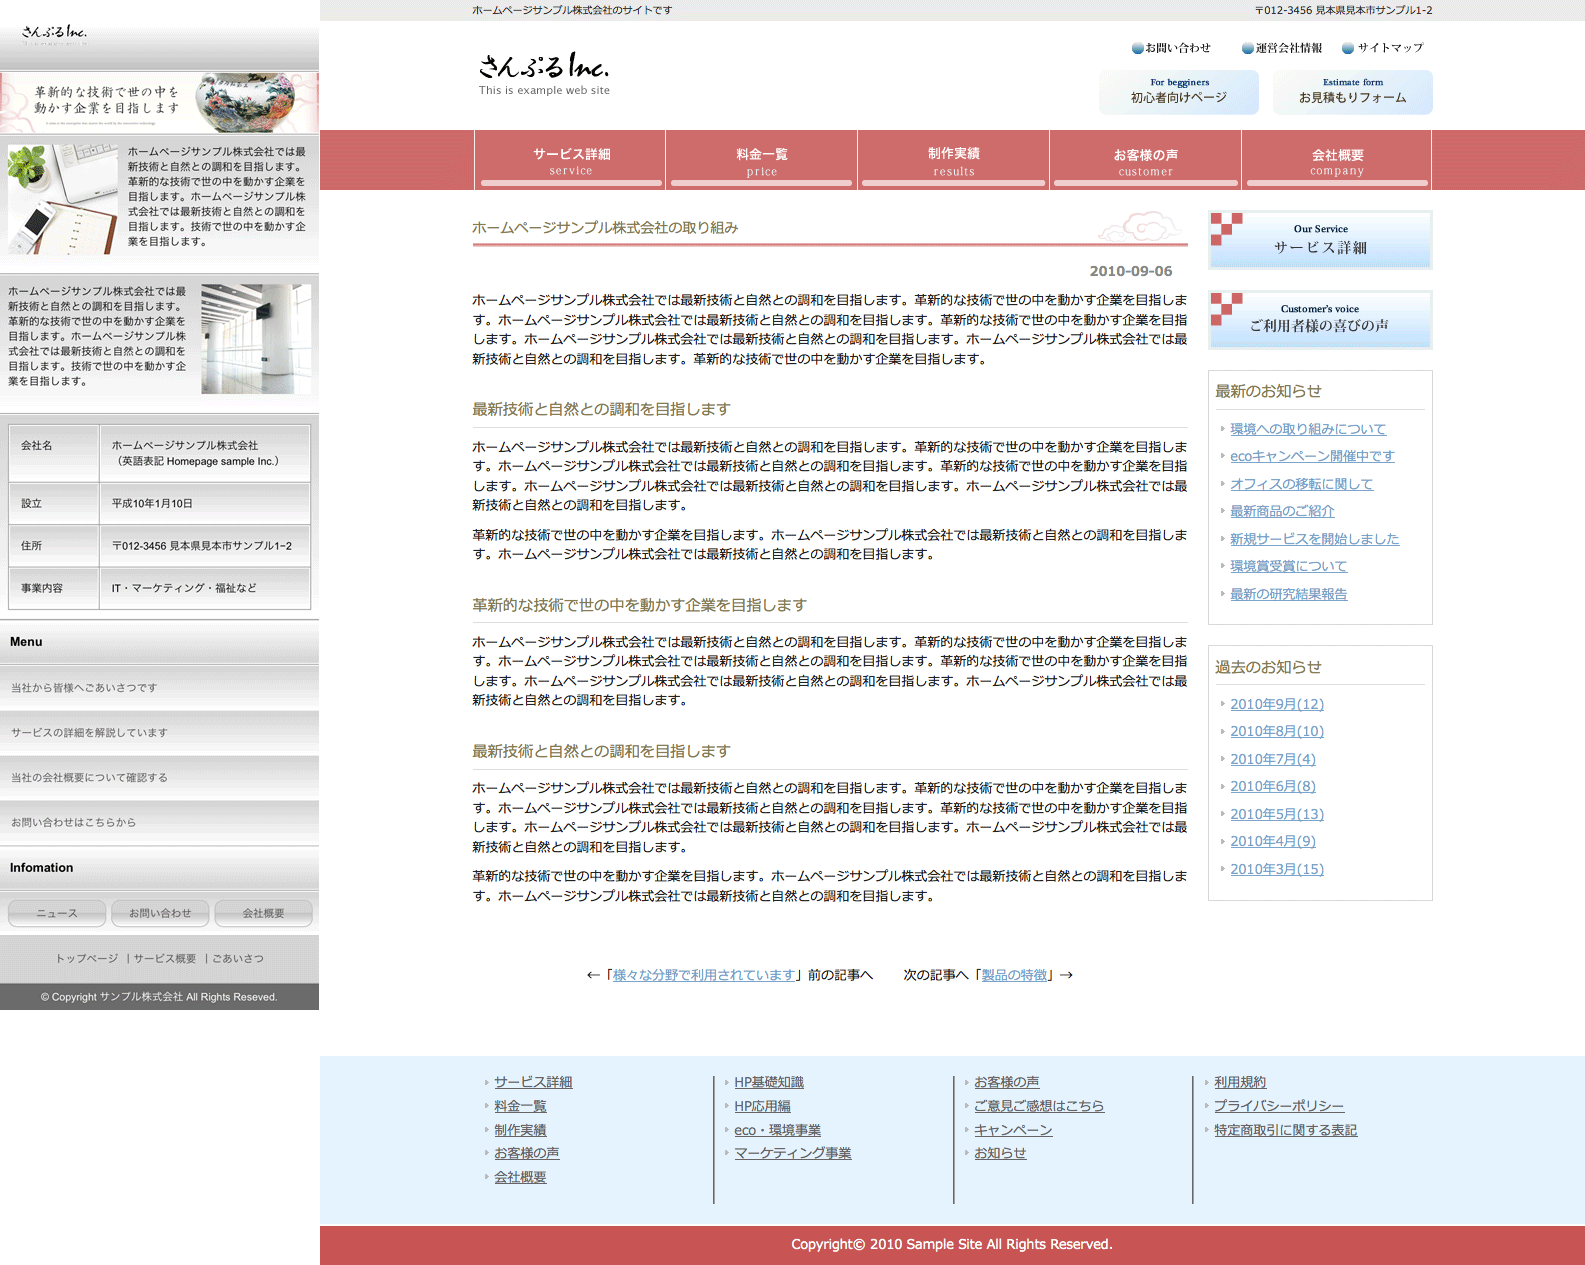Click the 初心者向けページ button
The height and width of the screenshot is (1265, 1585).
(1179, 92)
